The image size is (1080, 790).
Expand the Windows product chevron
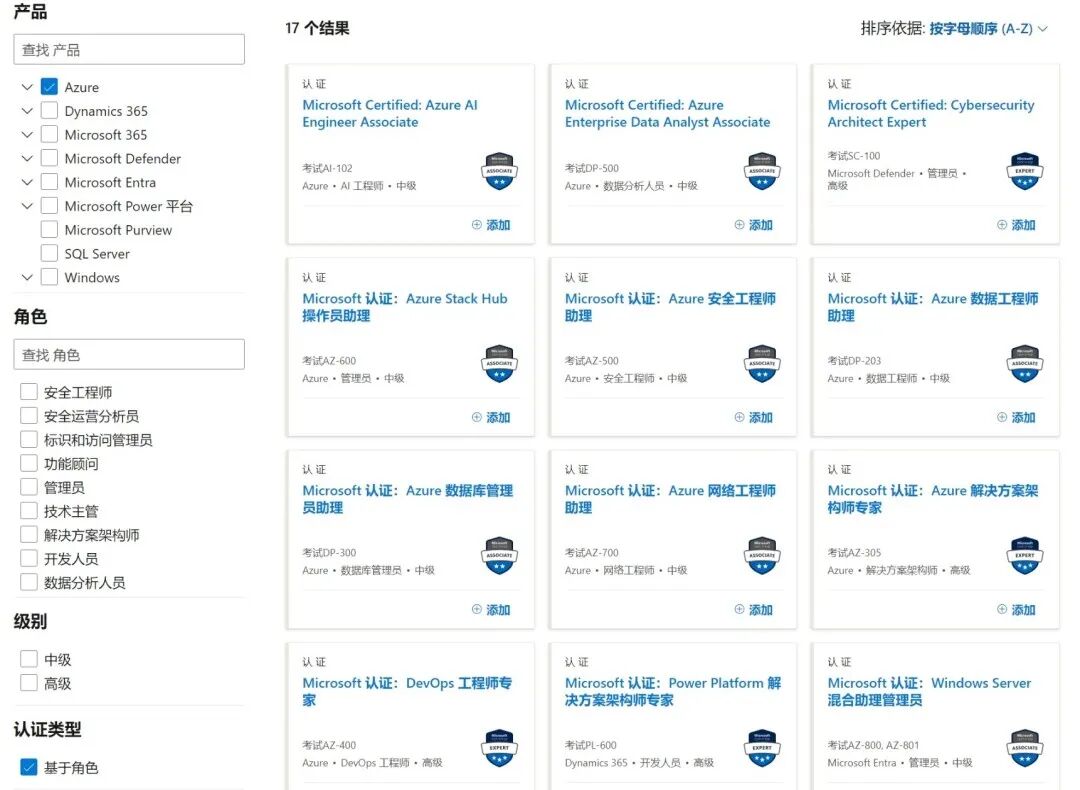click(27, 277)
